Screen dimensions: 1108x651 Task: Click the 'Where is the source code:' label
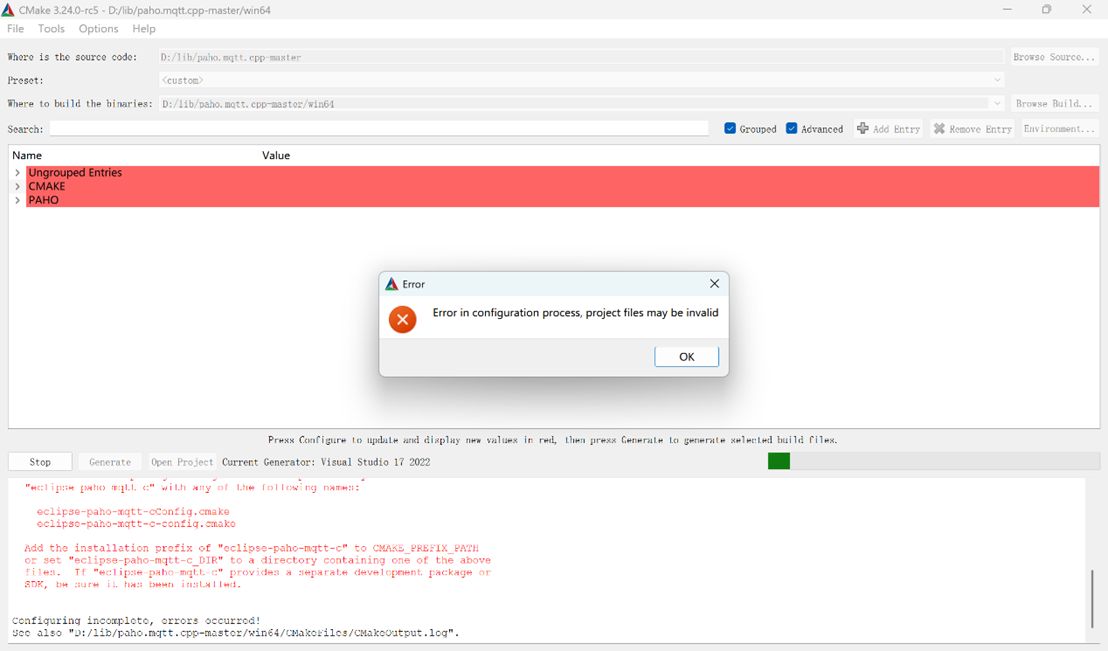coord(72,57)
